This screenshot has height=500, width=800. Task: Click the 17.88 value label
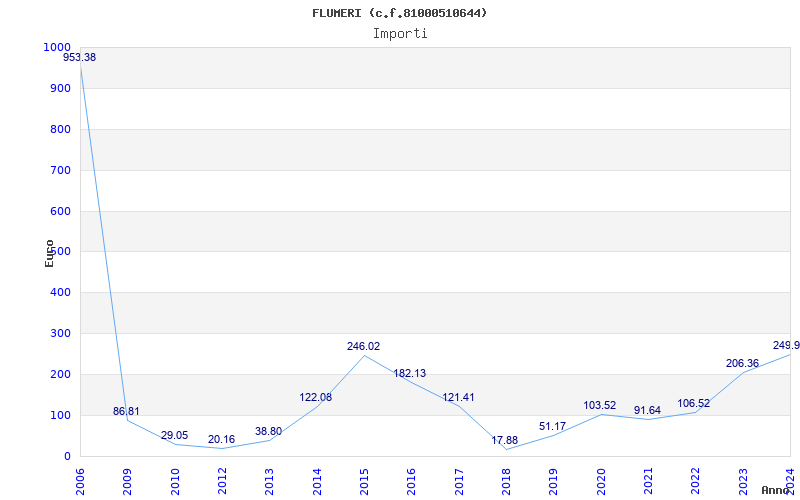click(505, 440)
